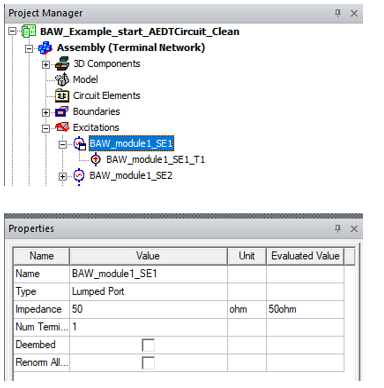Collapse the Excitations node

(x=46, y=128)
